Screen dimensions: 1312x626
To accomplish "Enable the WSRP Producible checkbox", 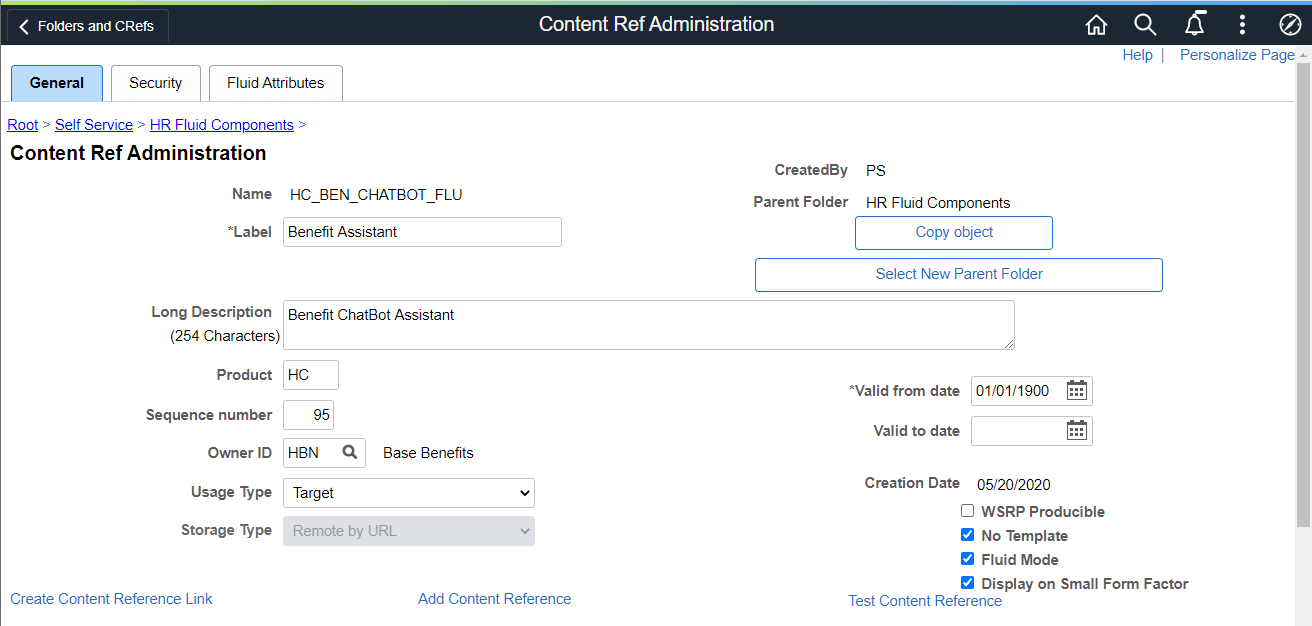I will click(x=967, y=510).
